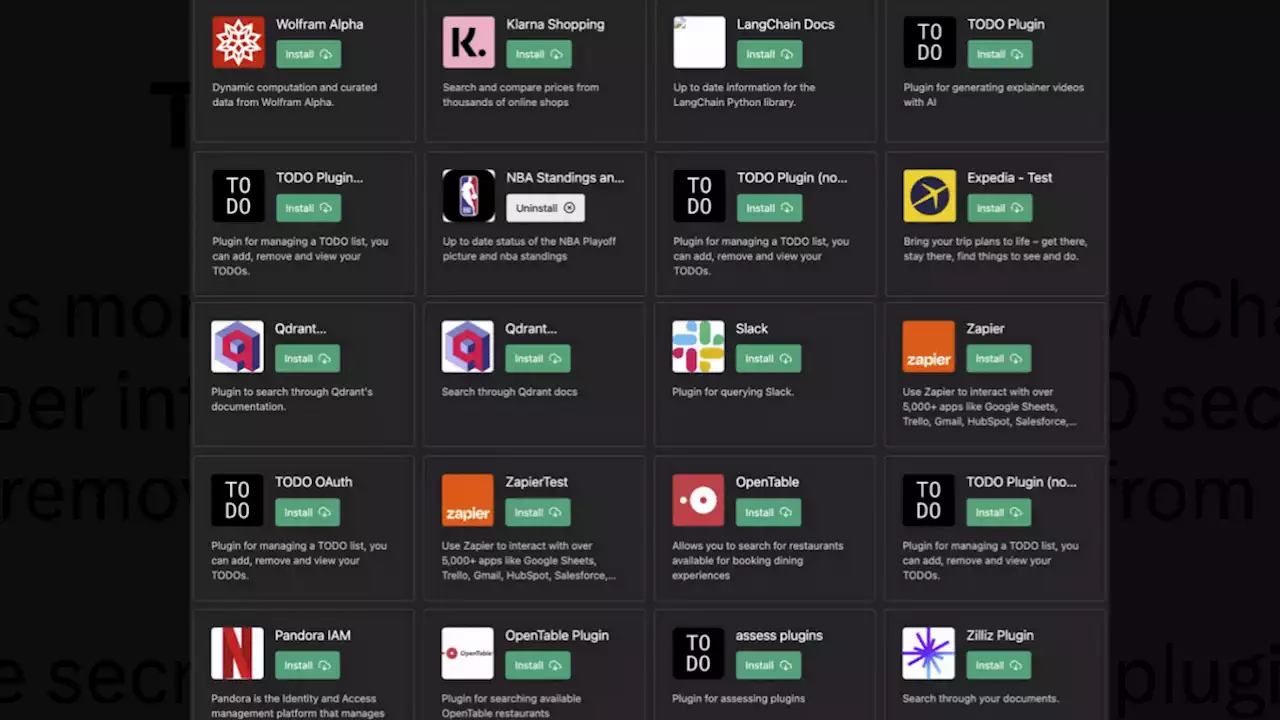Click the blank LangChain Docs logo thumbnail

pos(699,42)
